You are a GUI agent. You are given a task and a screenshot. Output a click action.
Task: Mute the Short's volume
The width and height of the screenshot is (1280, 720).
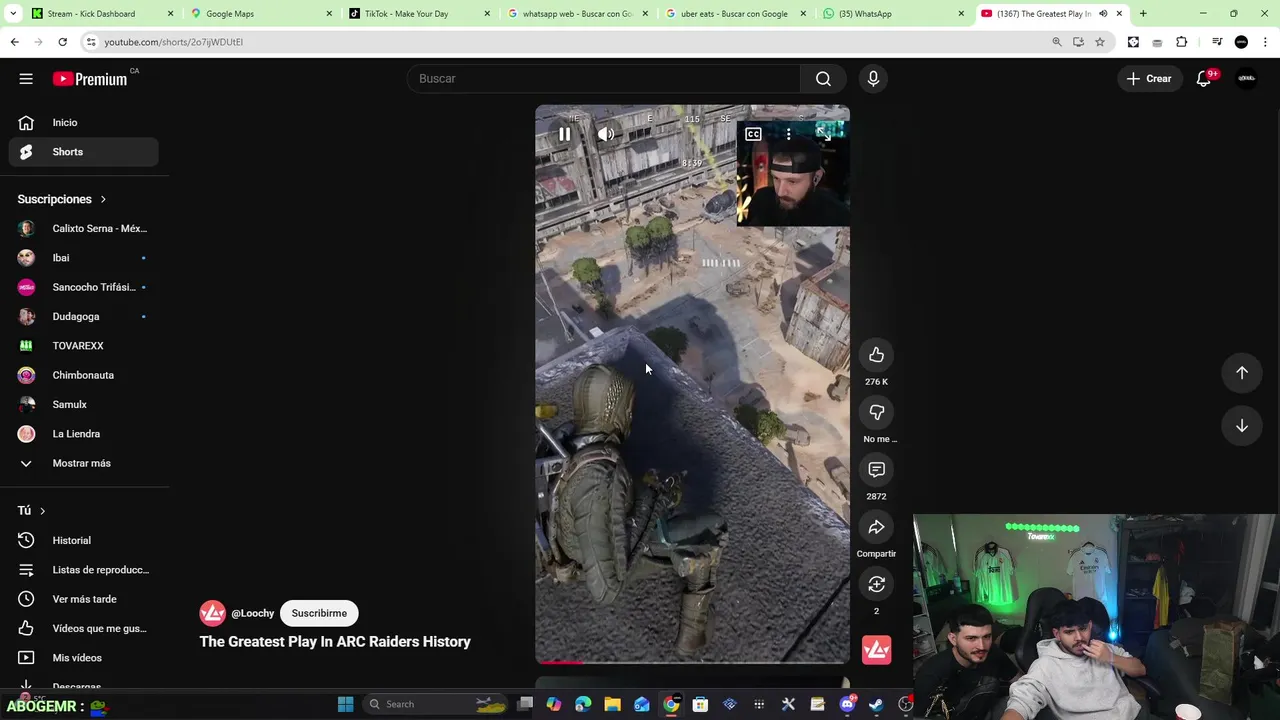click(x=606, y=134)
